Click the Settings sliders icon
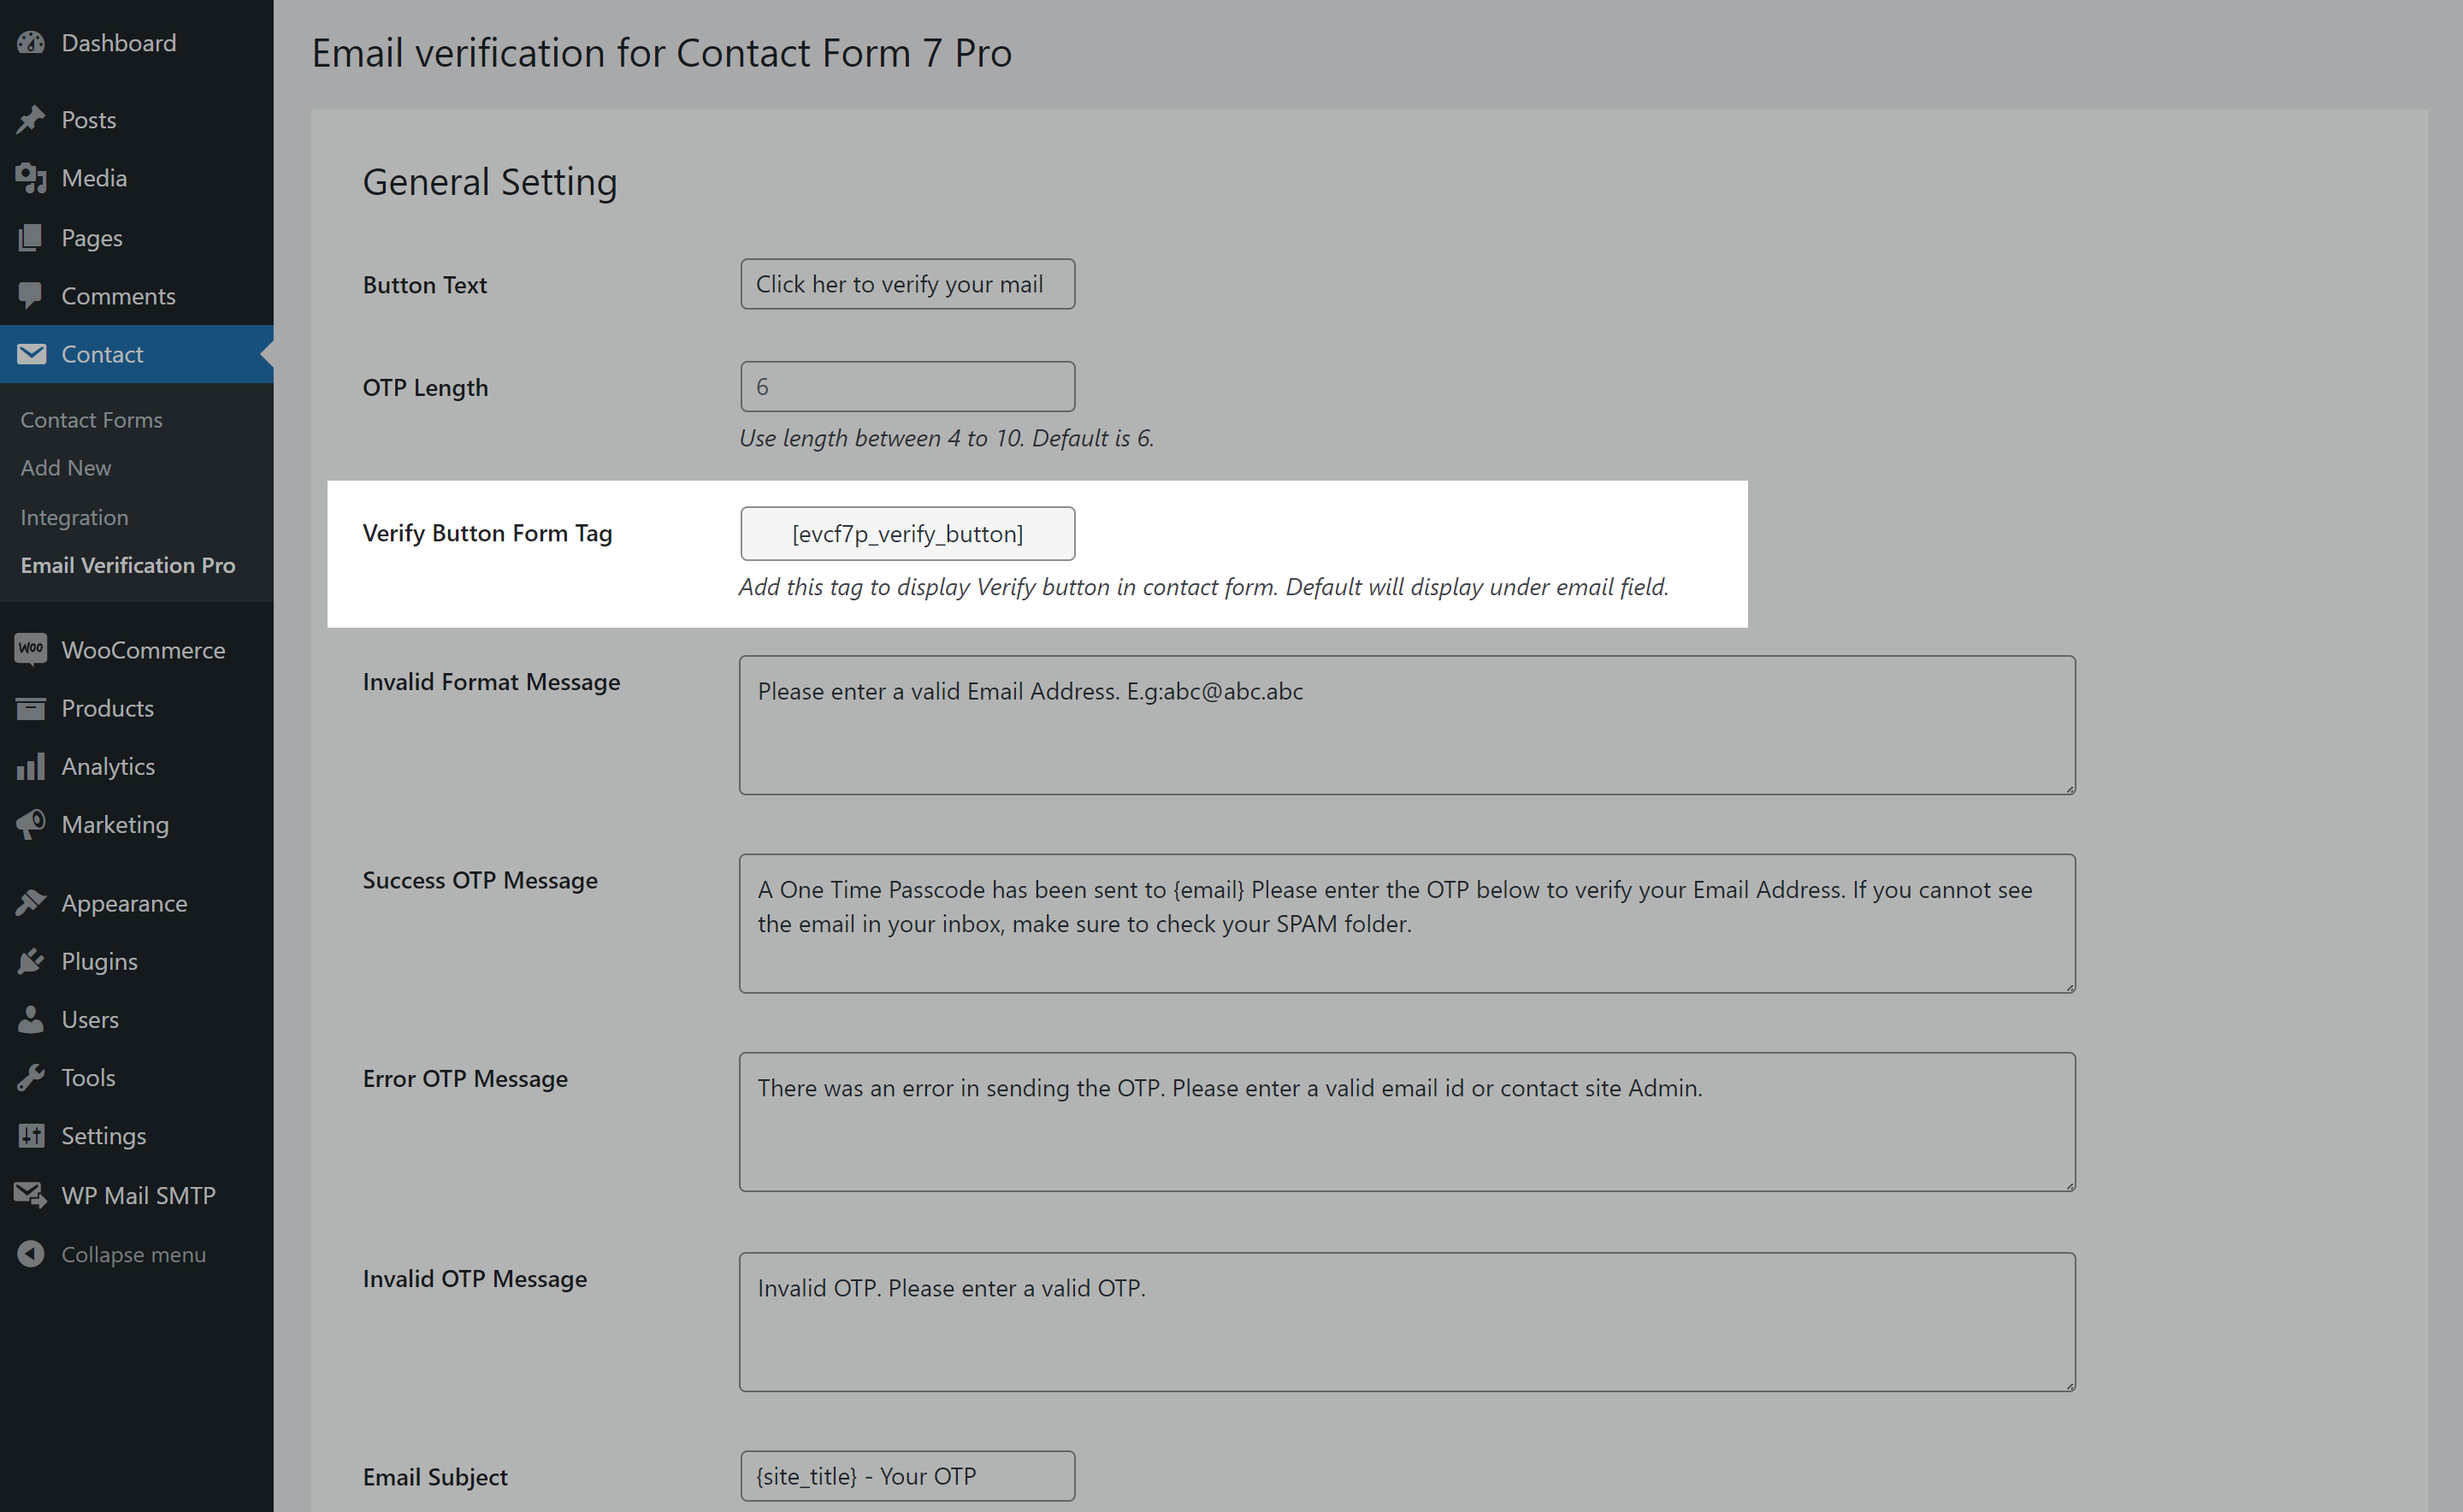 (x=31, y=1136)
